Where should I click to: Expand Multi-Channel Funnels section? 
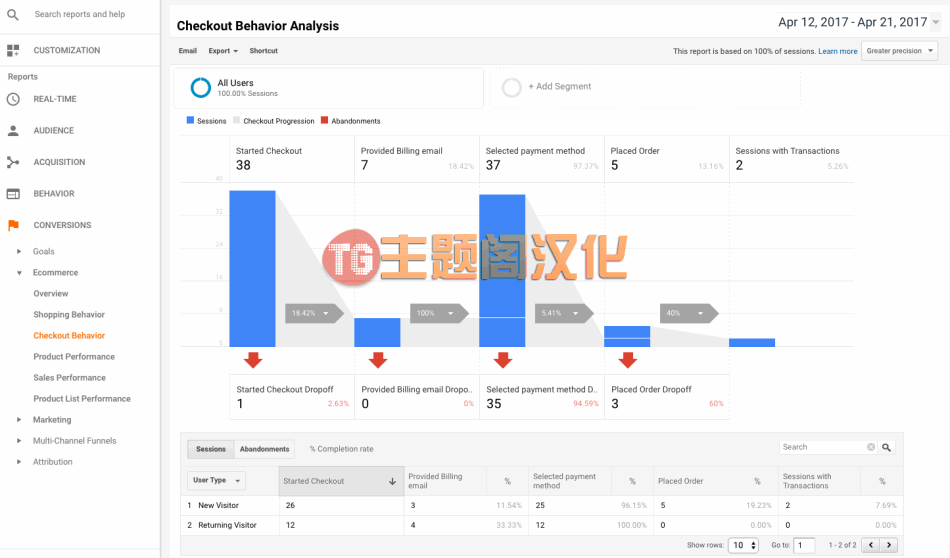pyautogui.click(x=19, y=440)
